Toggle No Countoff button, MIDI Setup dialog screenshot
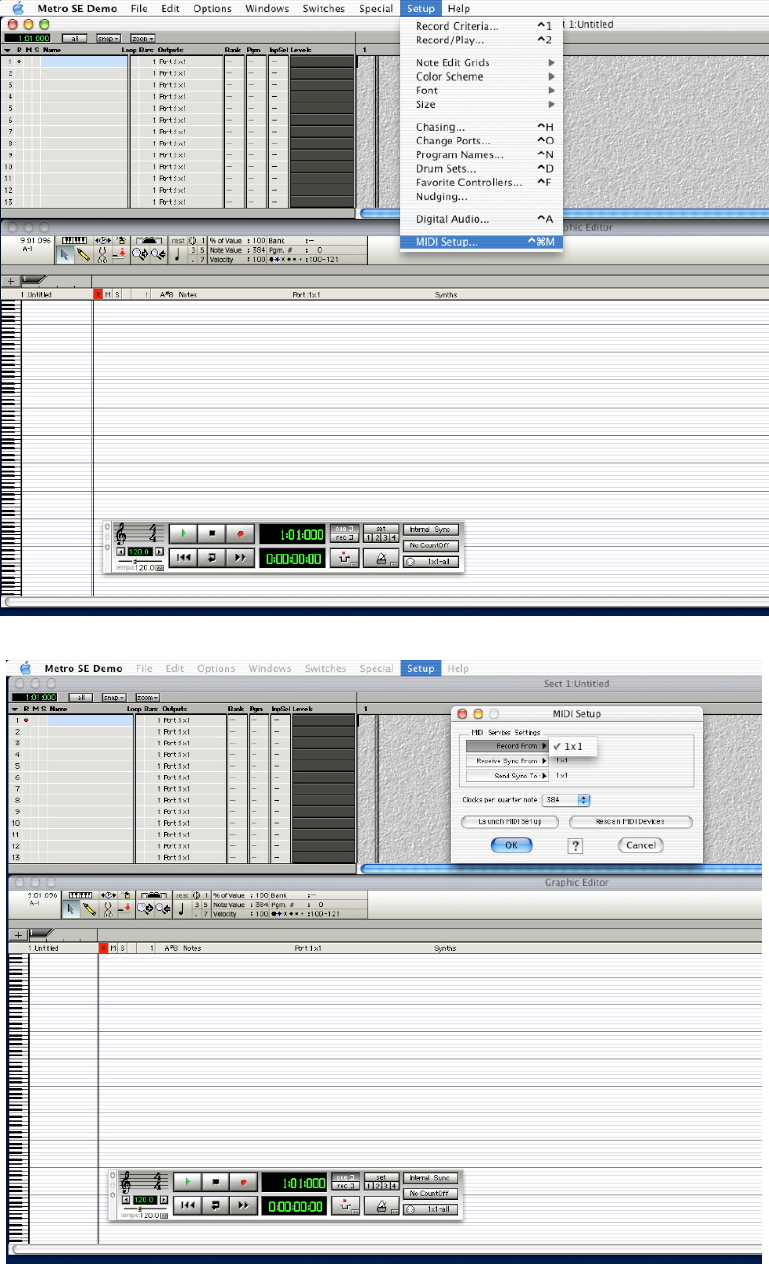 click(431, 1193)
